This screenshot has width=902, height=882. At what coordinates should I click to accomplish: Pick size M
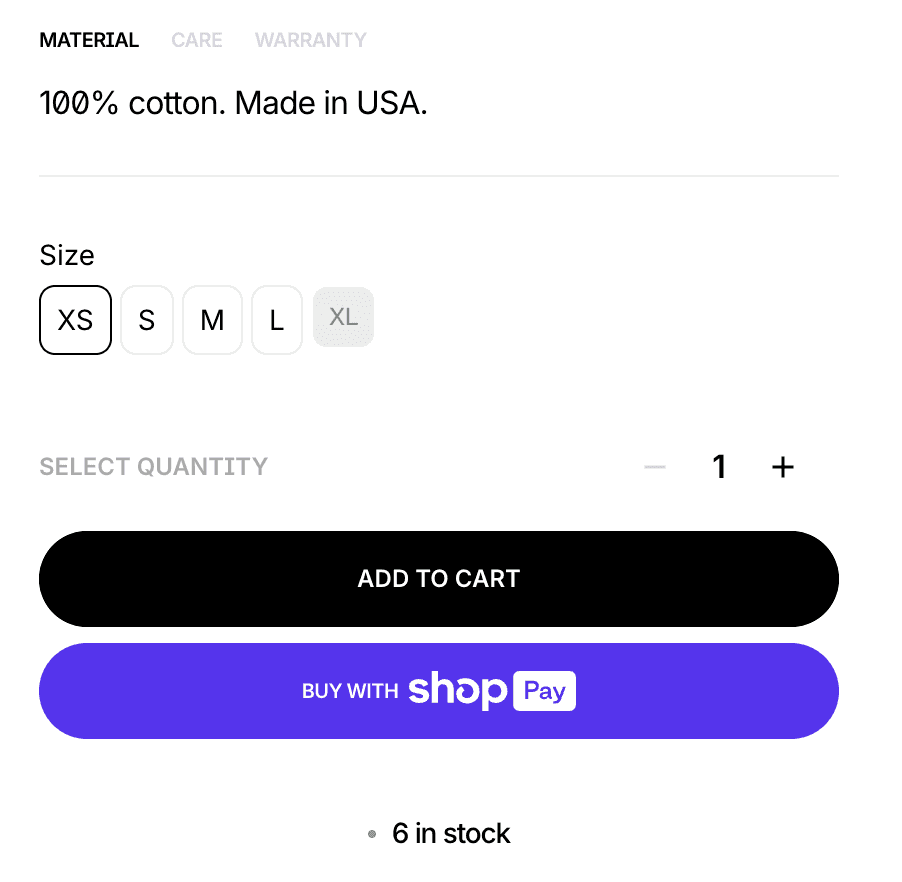212,320
